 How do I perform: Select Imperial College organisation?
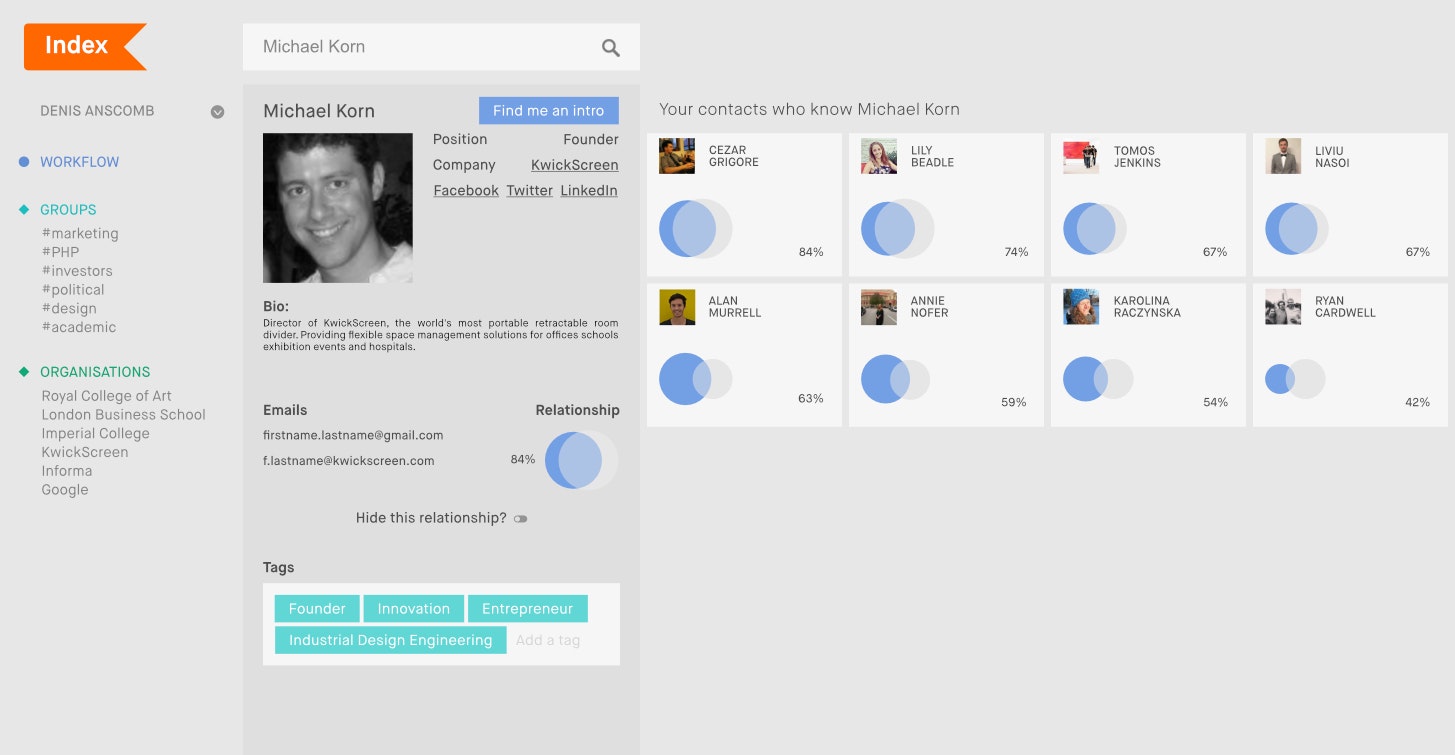[x=95, y=434]
